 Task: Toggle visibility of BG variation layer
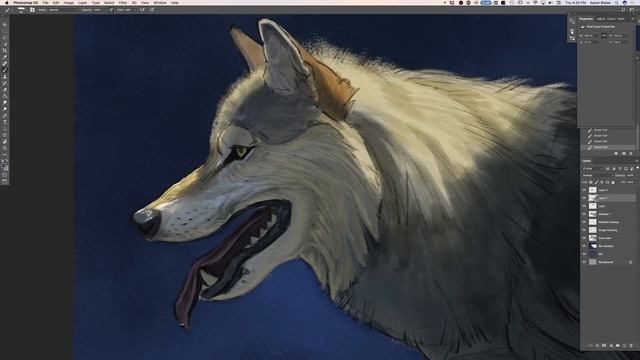coord(584,246)
